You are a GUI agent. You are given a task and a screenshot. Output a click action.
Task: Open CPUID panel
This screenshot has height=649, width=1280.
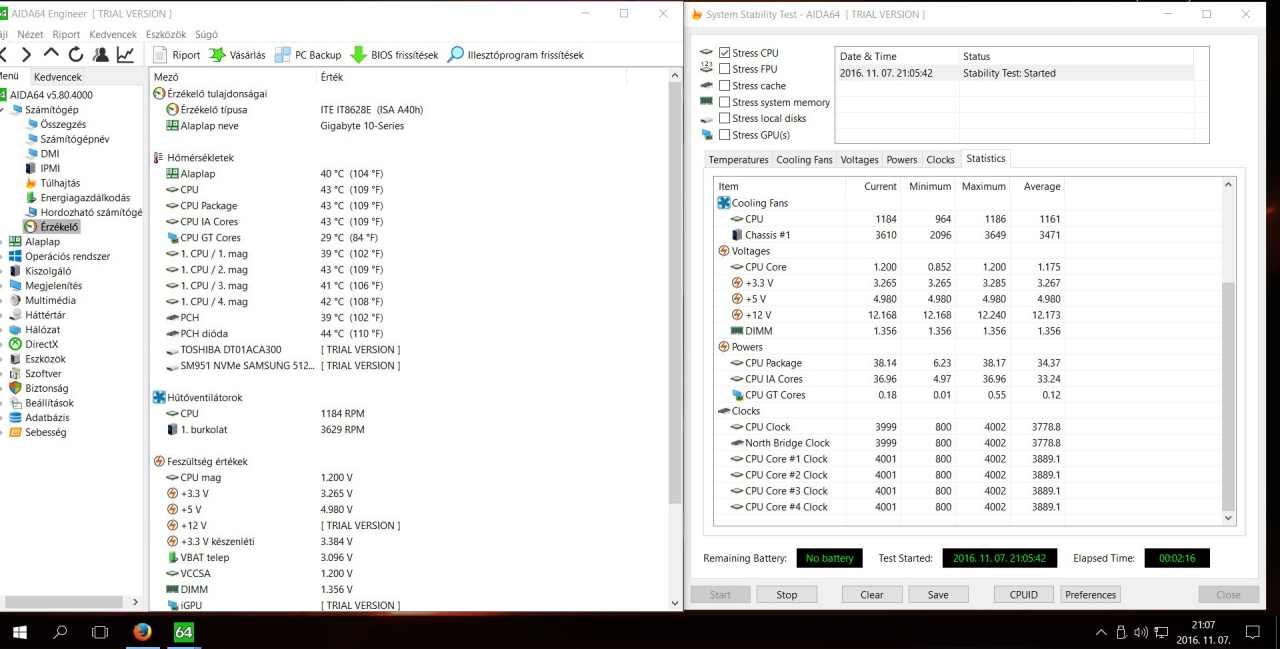[x=1024, y=594]
